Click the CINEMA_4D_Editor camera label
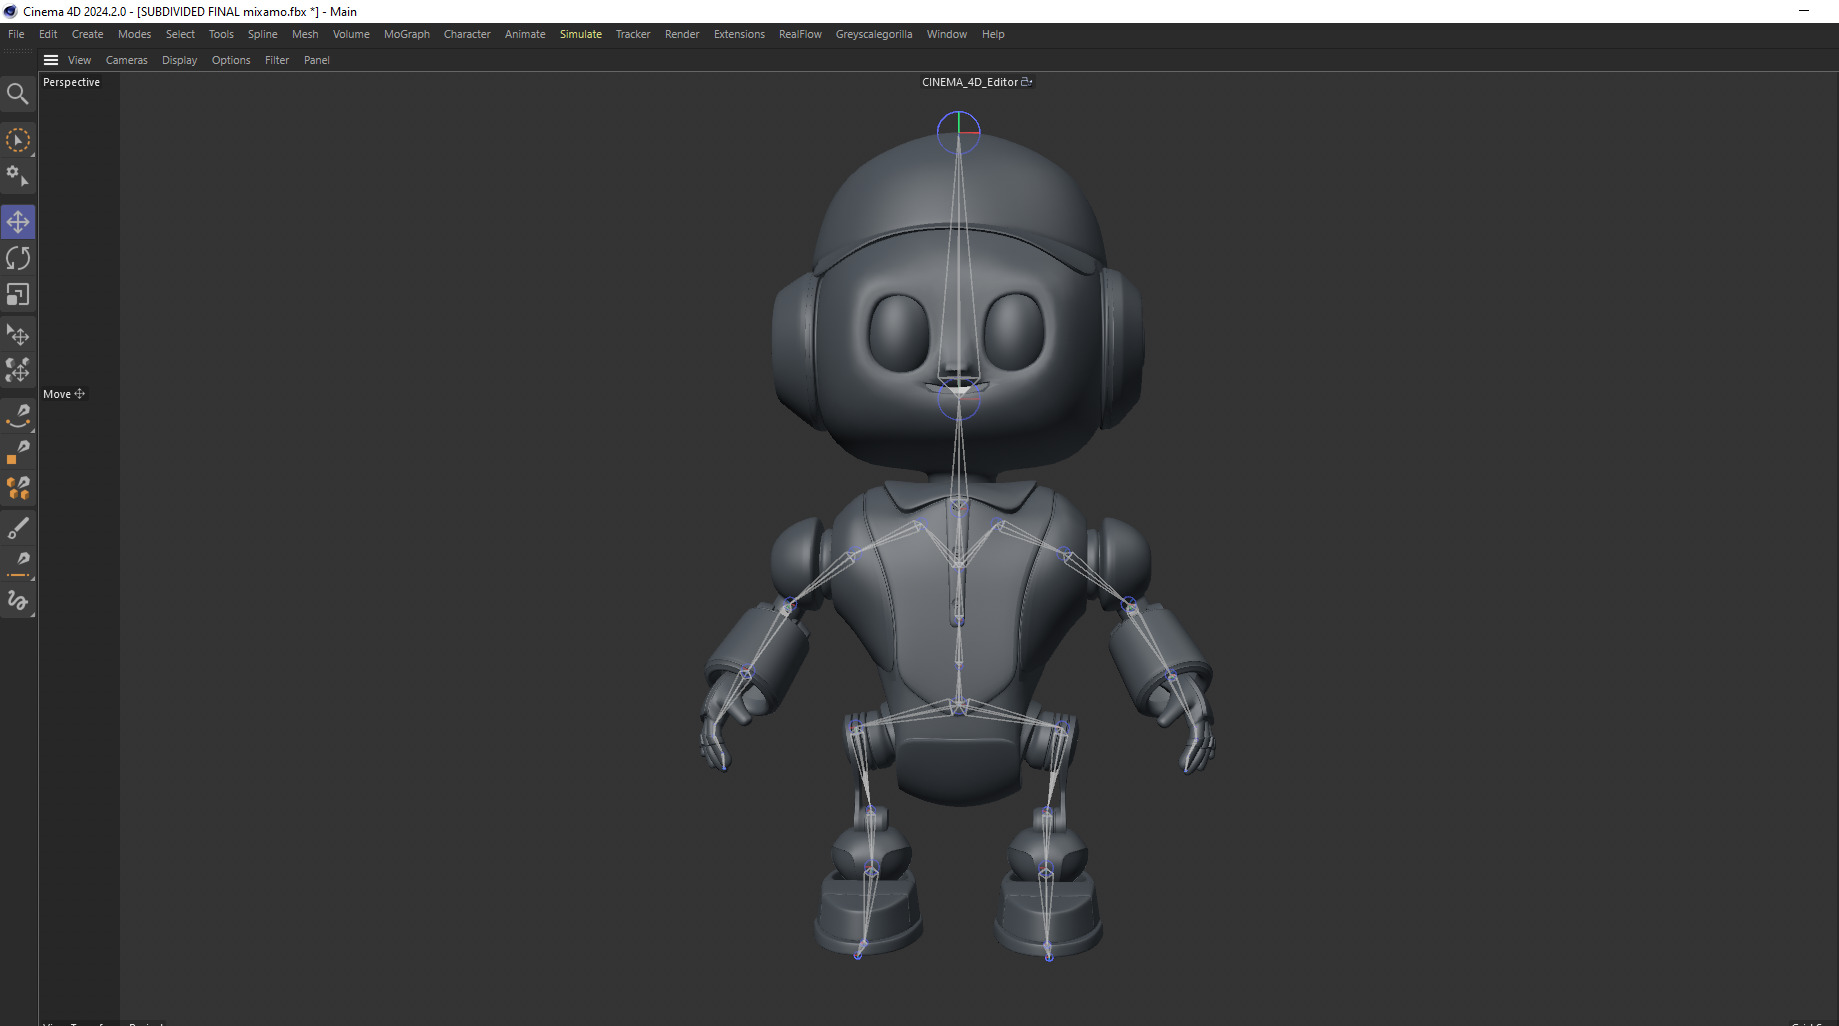 (969, 82)
